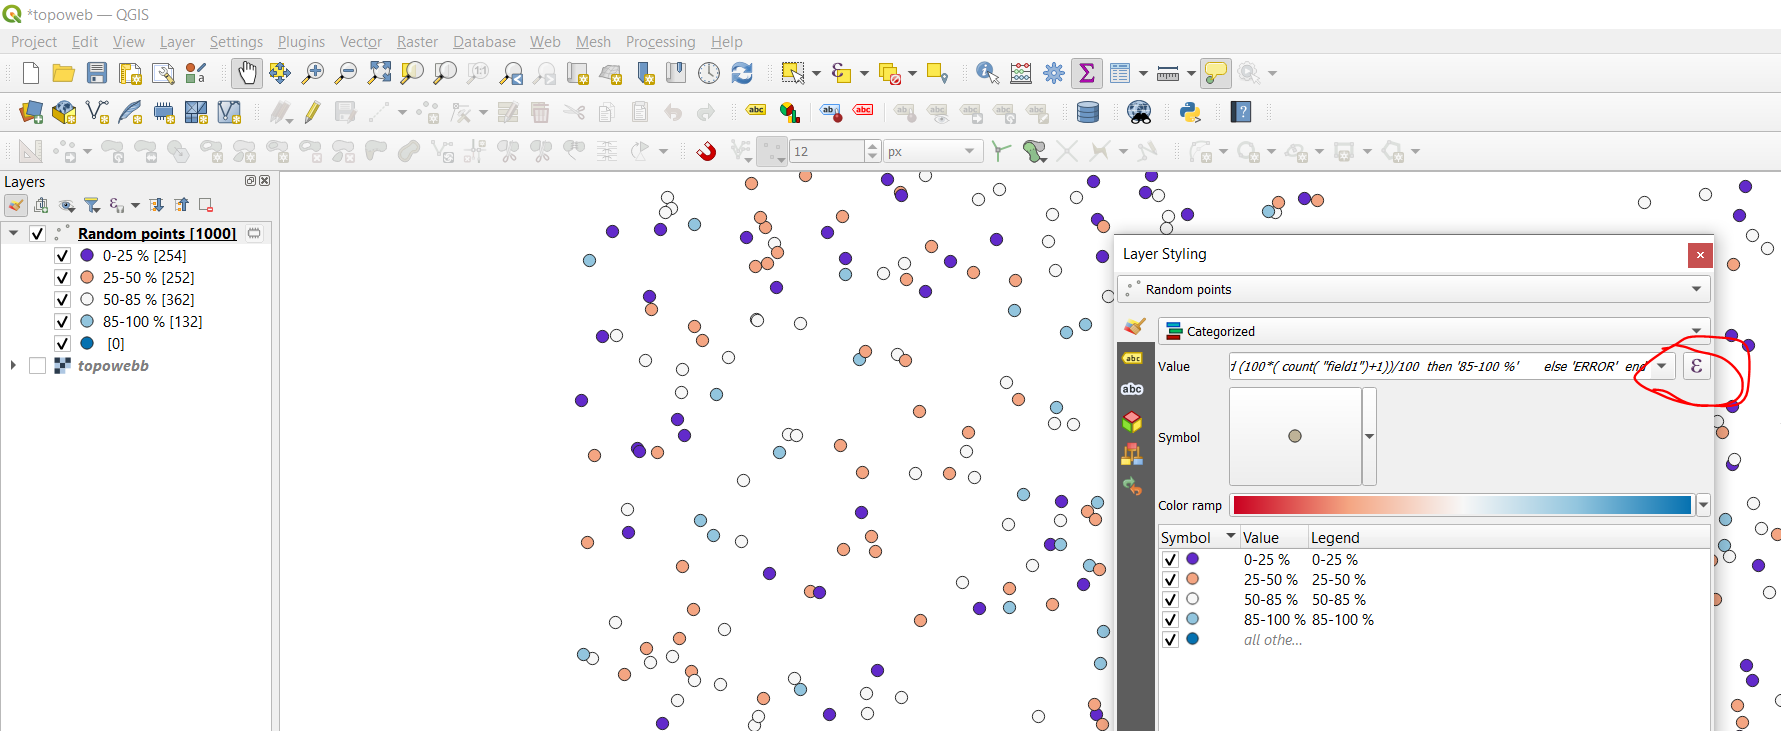Open Labels tab in Layer Styling sidebar
Image resolution: width=1781 pixels, height=731 pixels.
tap(1132, 358)
